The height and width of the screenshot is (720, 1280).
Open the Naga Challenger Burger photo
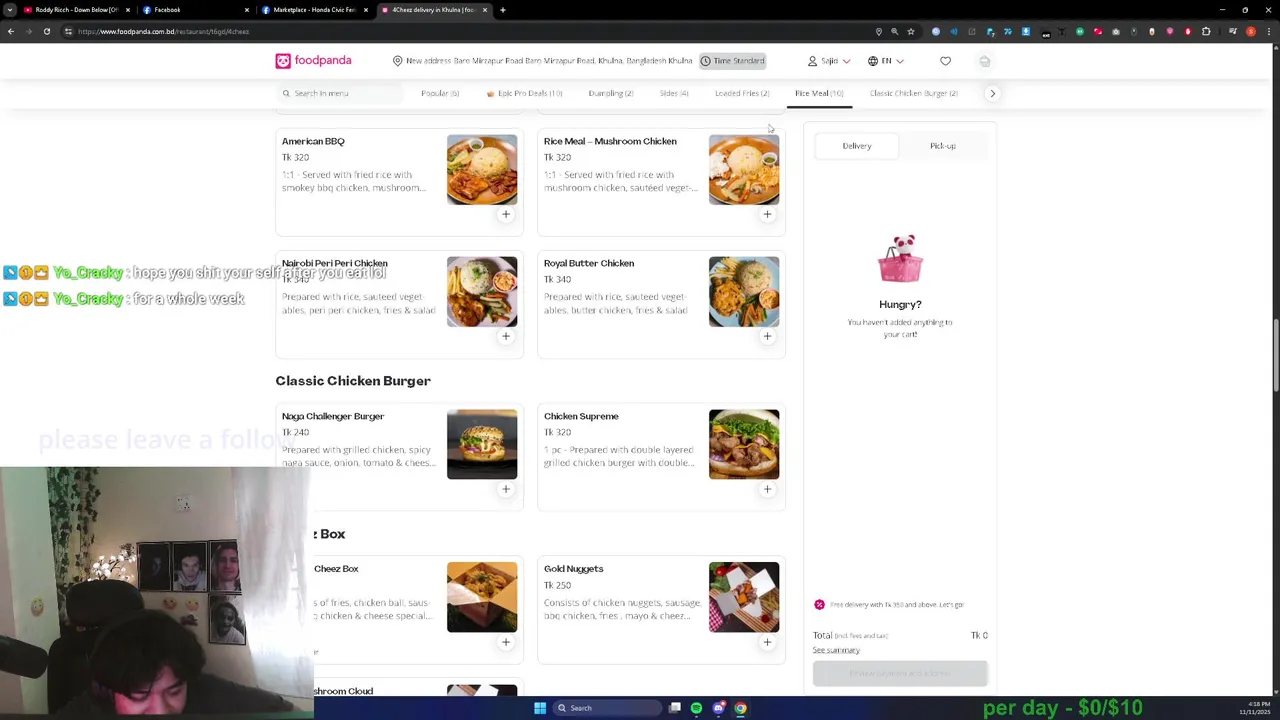482,444
